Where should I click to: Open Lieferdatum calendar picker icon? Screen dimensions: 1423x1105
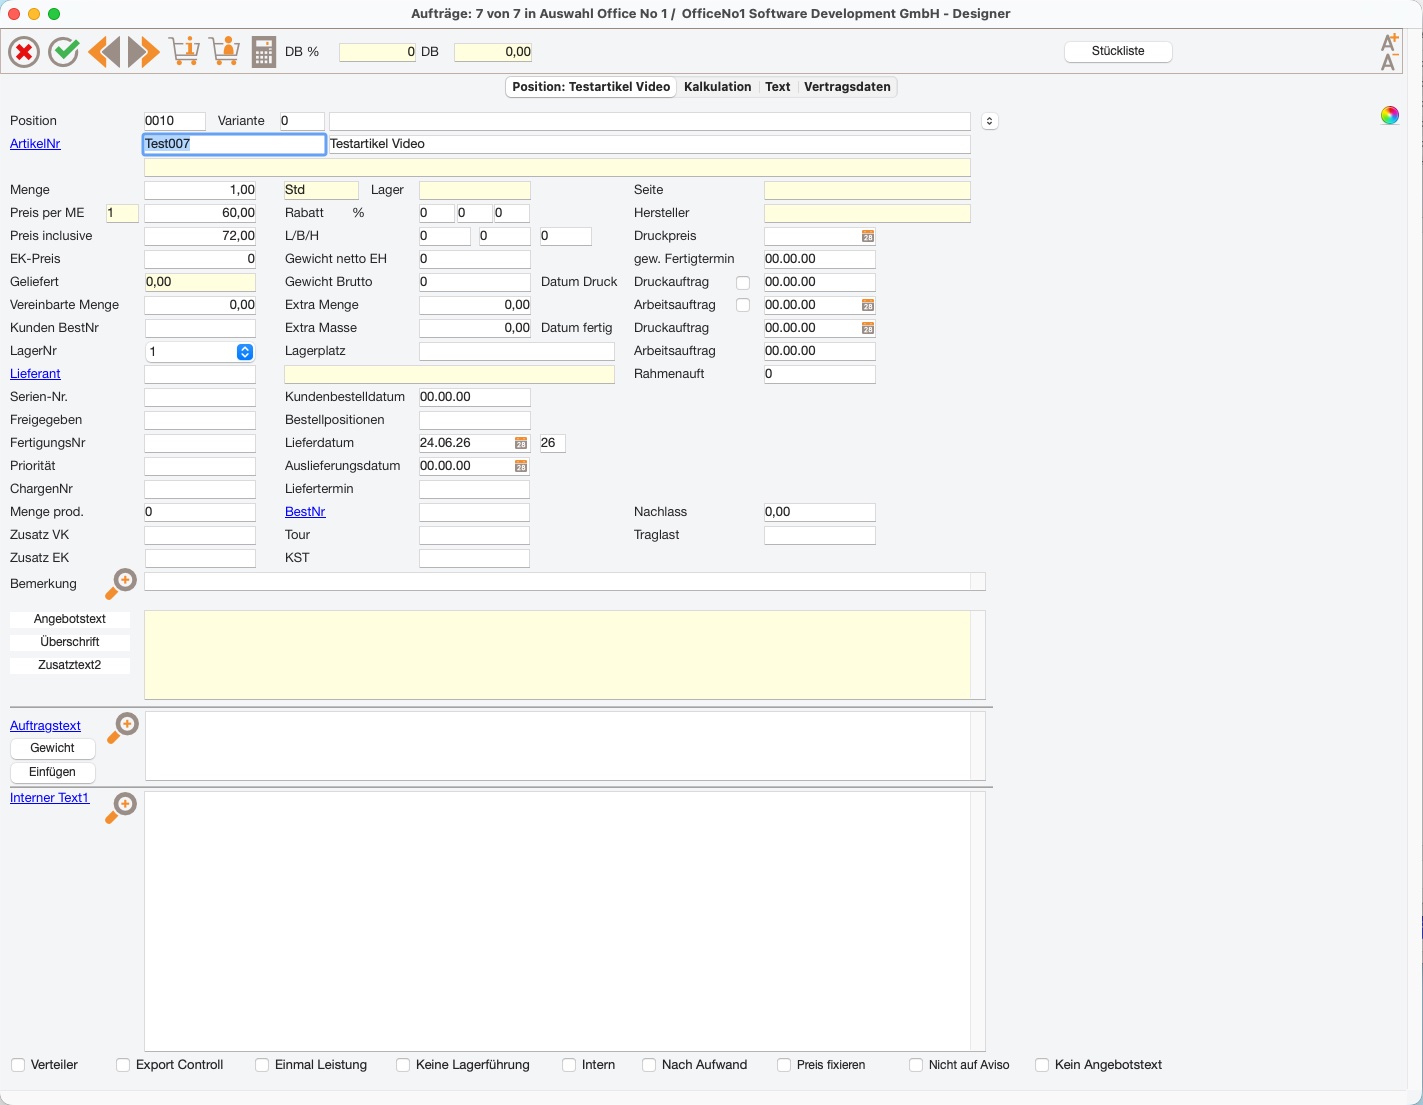pyautogui.click(x=521, y=443)
